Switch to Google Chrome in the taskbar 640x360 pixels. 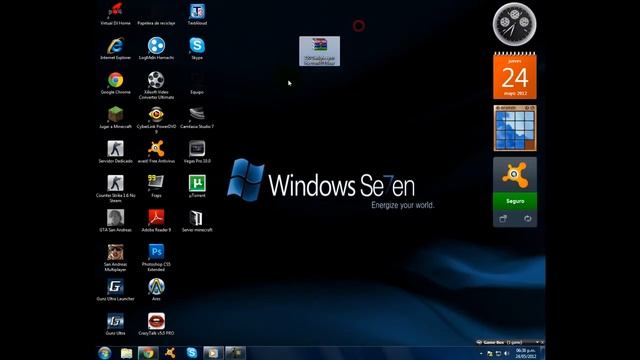148,353
